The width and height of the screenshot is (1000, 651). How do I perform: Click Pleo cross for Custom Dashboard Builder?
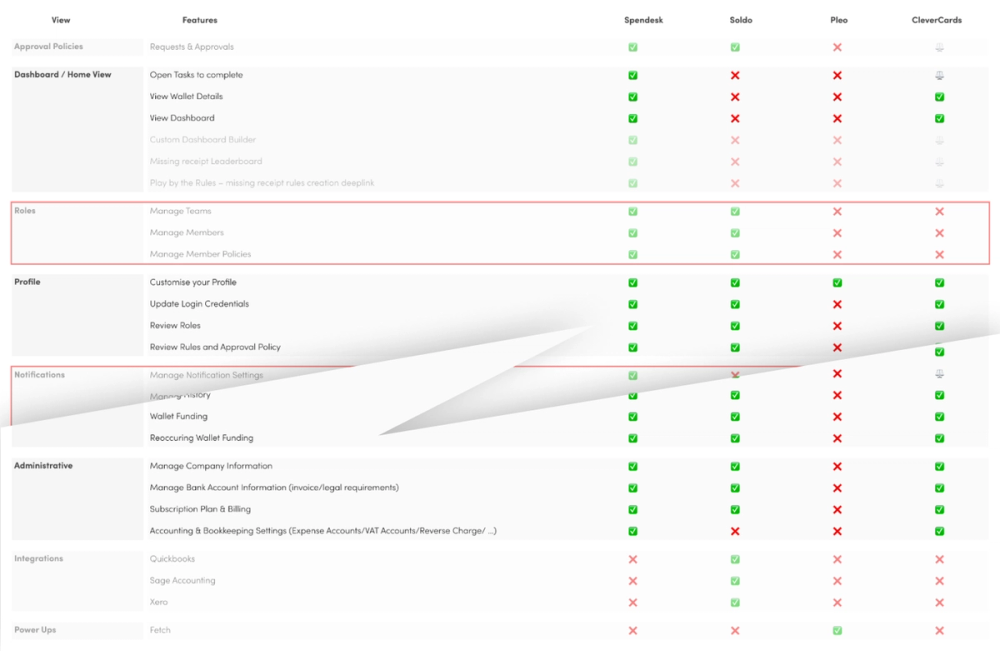click(x=837, y=140)
